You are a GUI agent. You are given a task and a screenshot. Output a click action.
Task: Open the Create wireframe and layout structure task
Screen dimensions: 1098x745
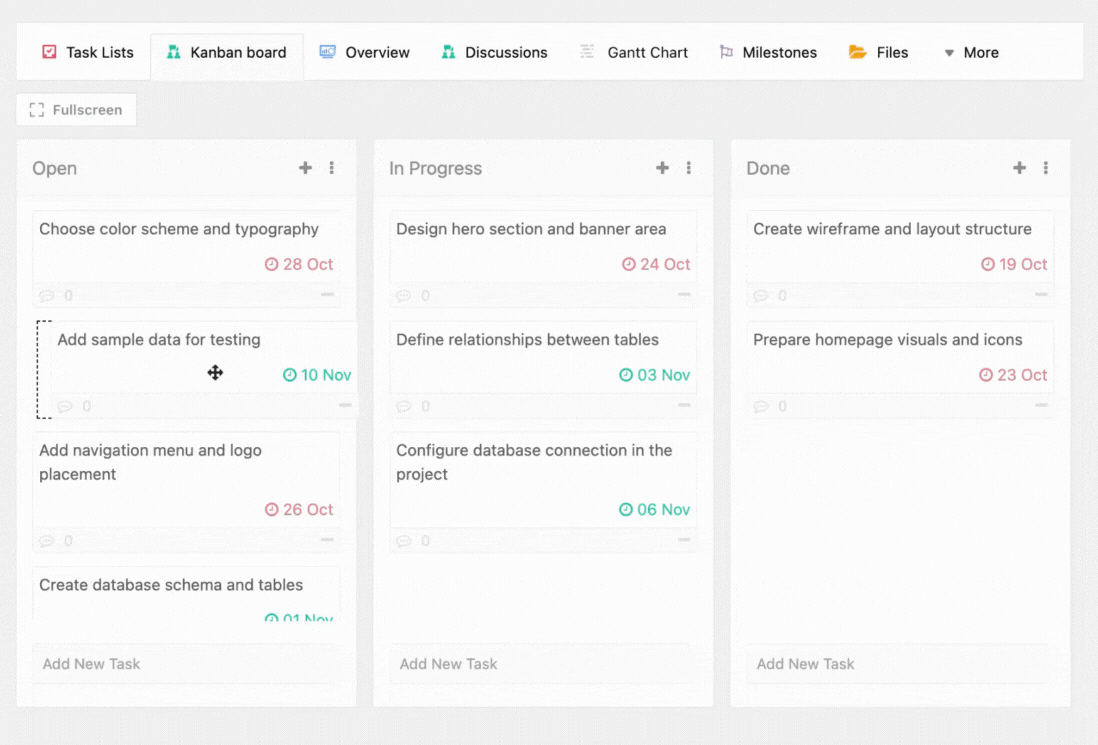(x=889, y=229)
